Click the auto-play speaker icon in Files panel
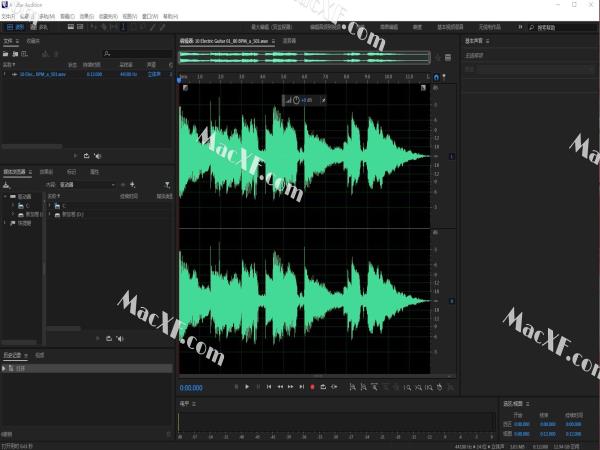The width and height of the screenshot is (600, 450). (x=98, y=155)
